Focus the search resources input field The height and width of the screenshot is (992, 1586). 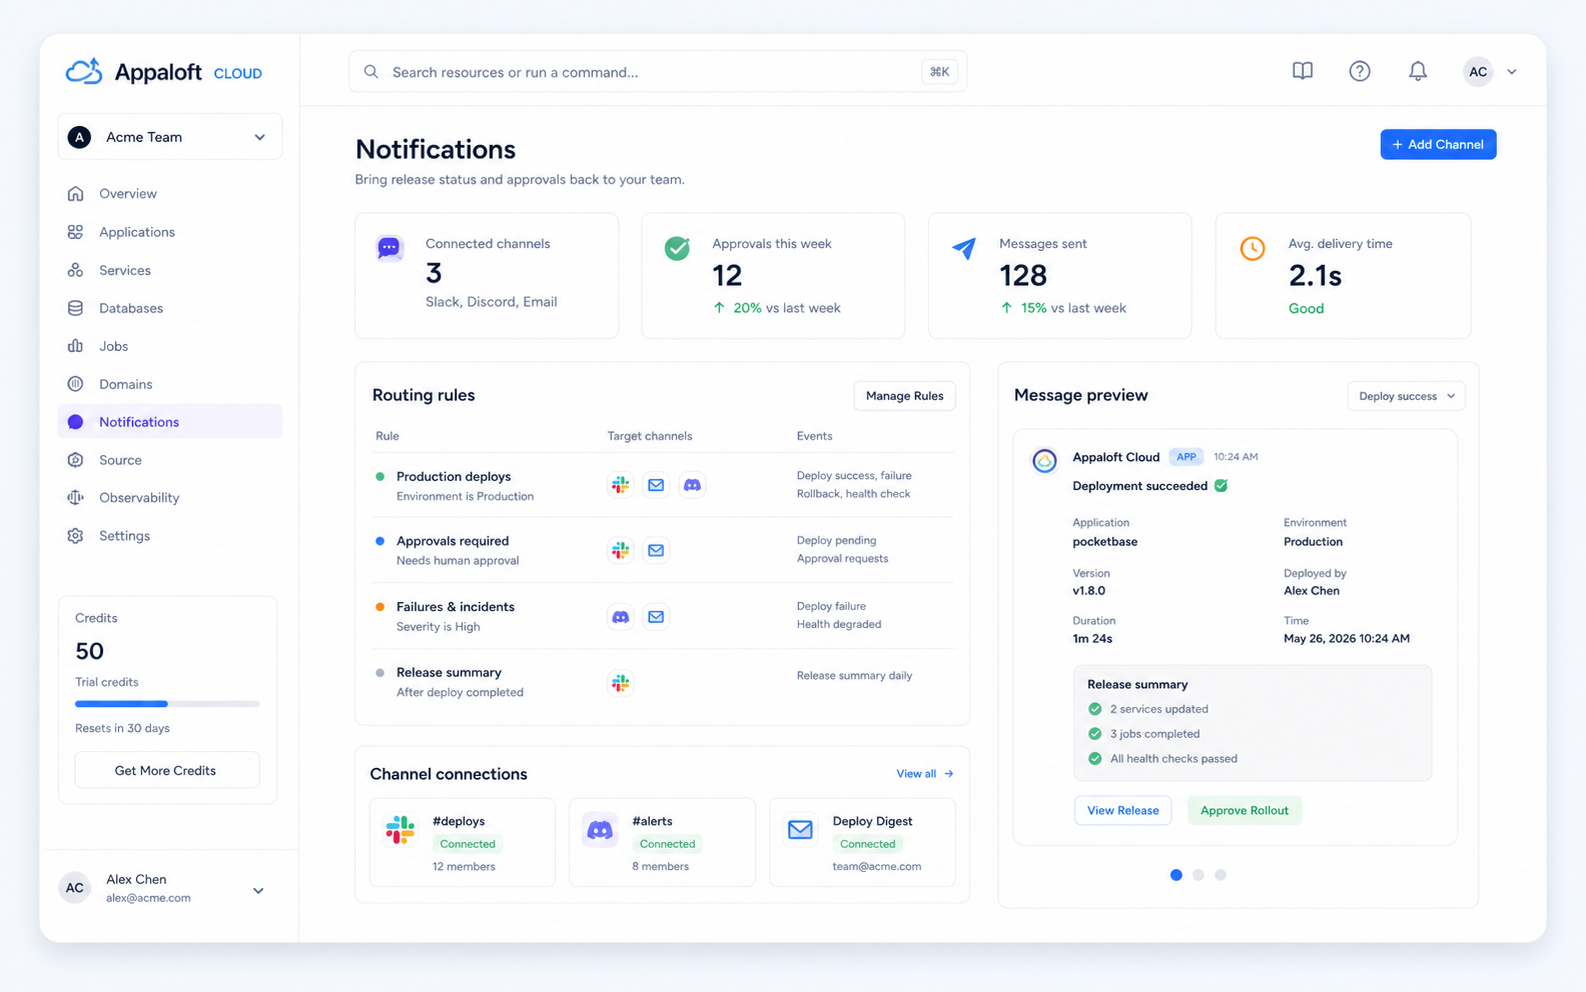[x=658, y=72]
